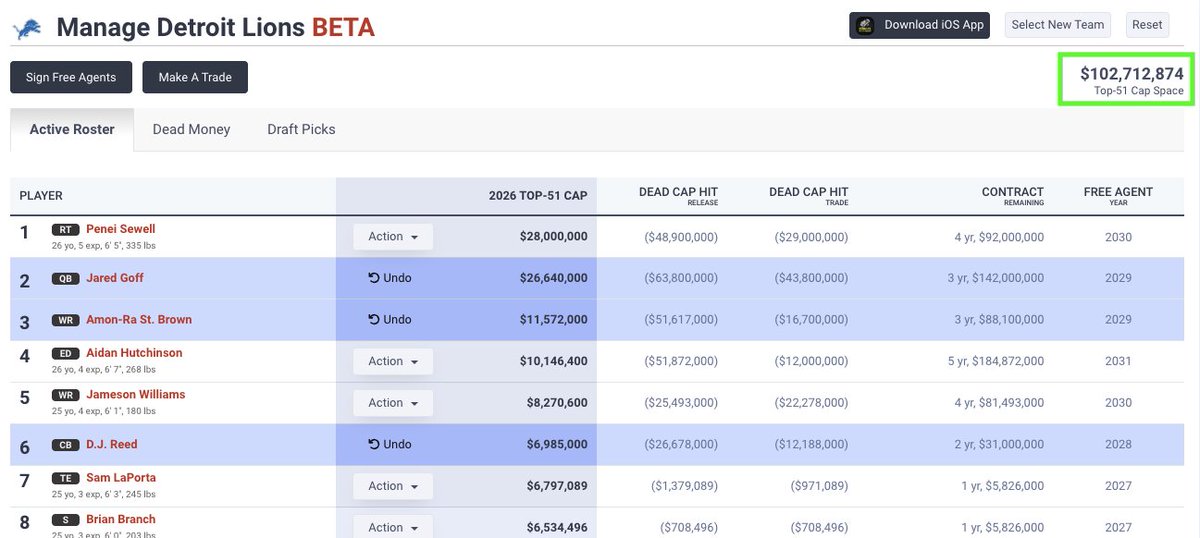Open the Action dropdown for Sam LaPorta
This screenshot has height=538, width=1200.
tap(393, 486)
